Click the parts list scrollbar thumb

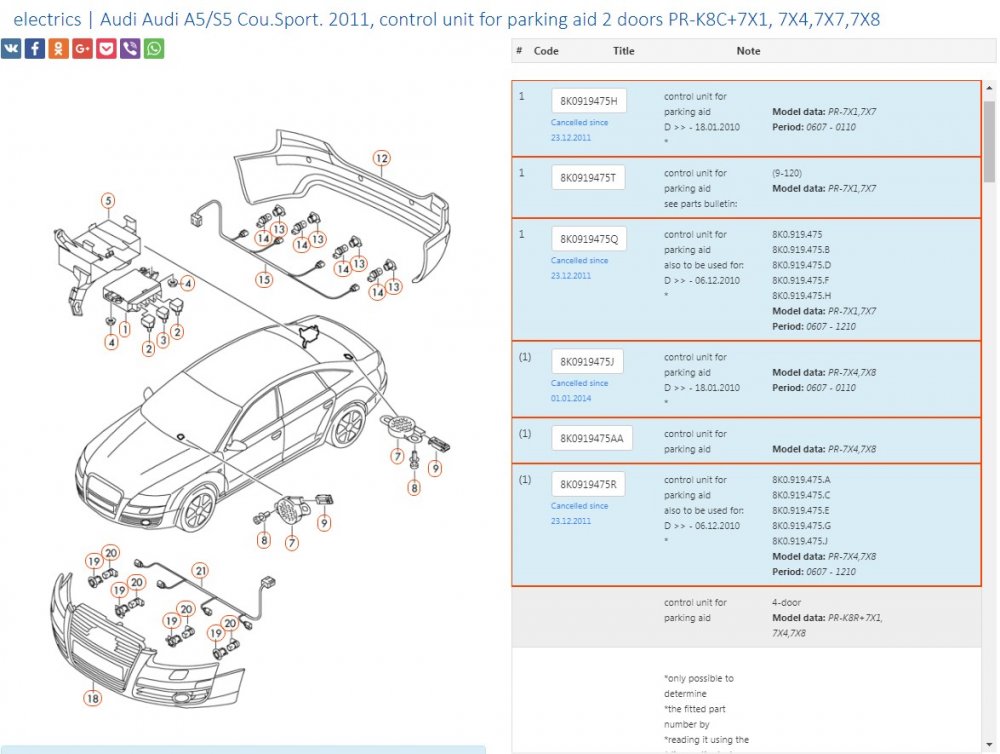point(989,142)
